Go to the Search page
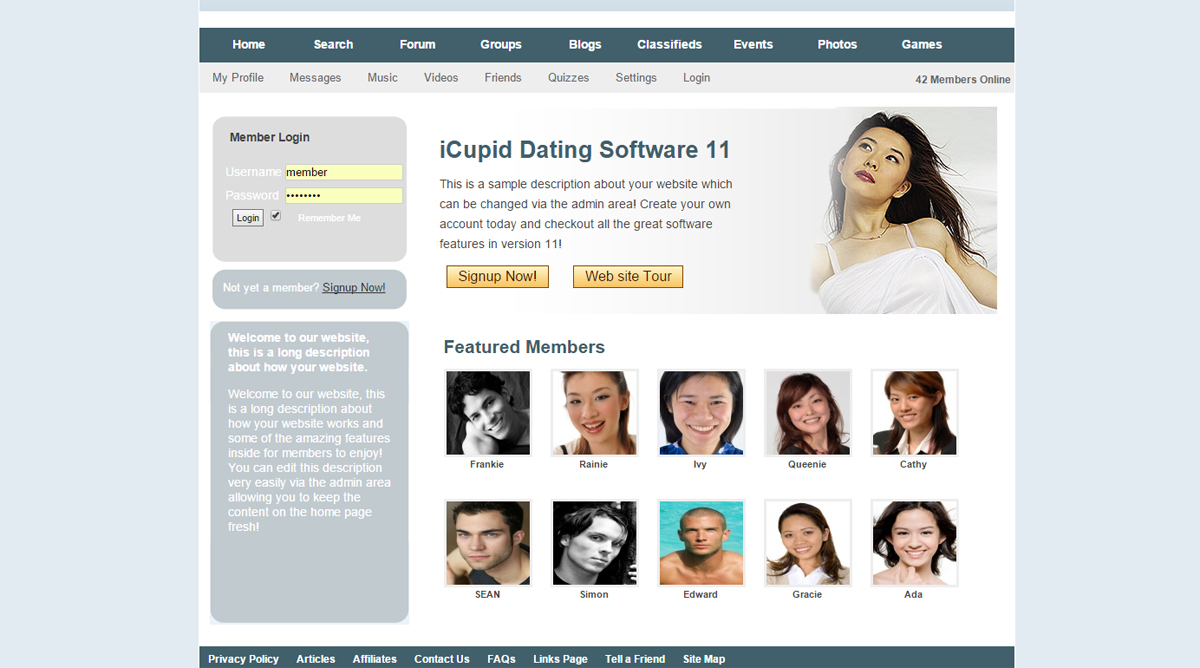 (x=333, y=45)
